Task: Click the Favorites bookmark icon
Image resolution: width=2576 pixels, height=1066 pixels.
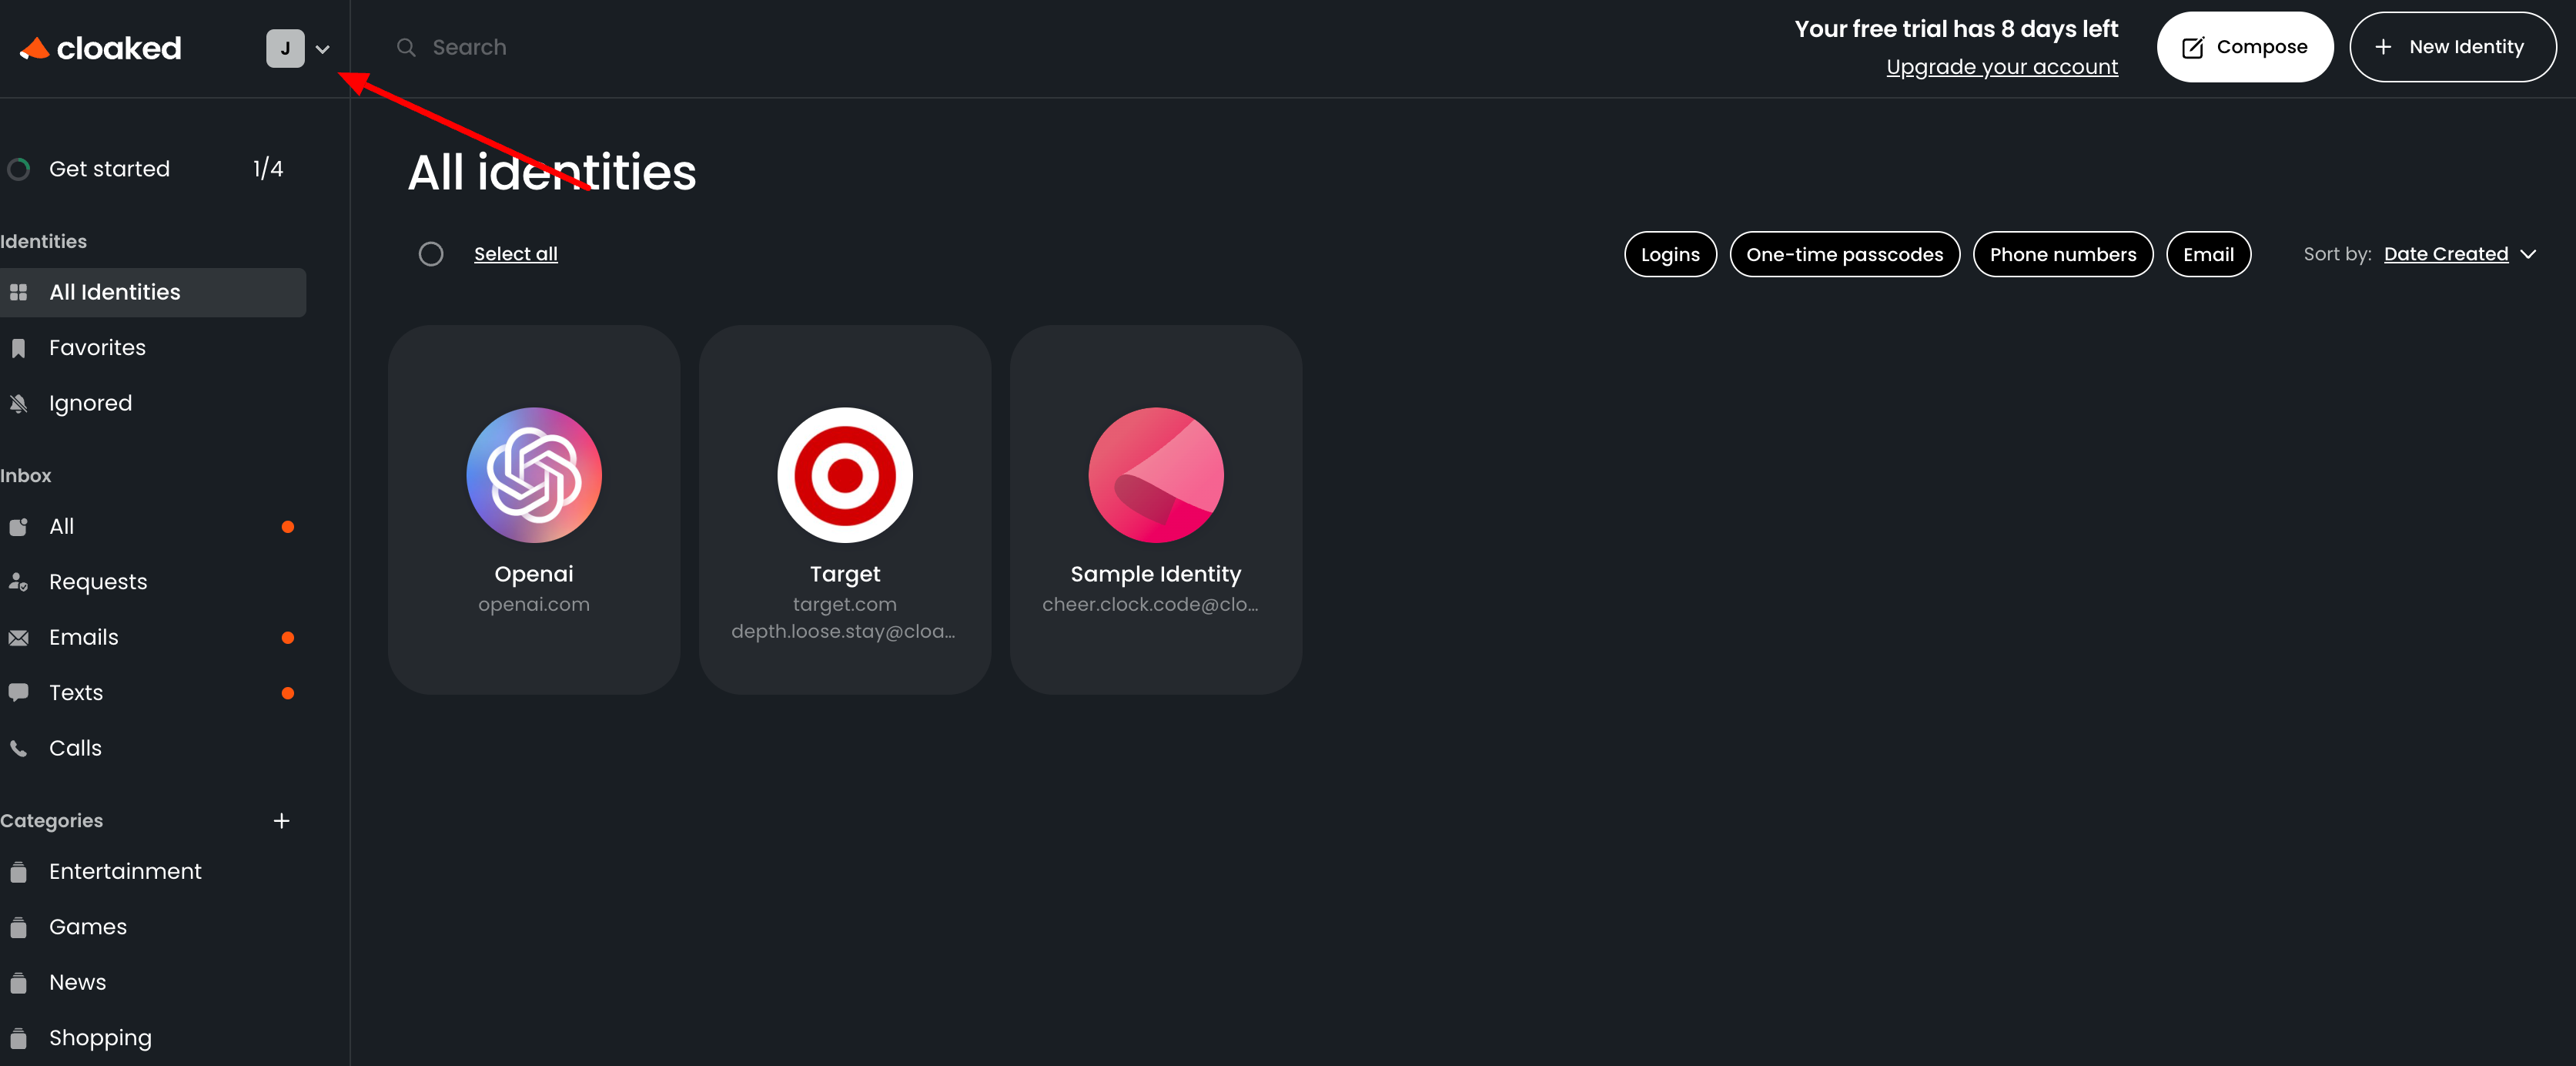Action: pyautogui.click(x=18, y=348)
